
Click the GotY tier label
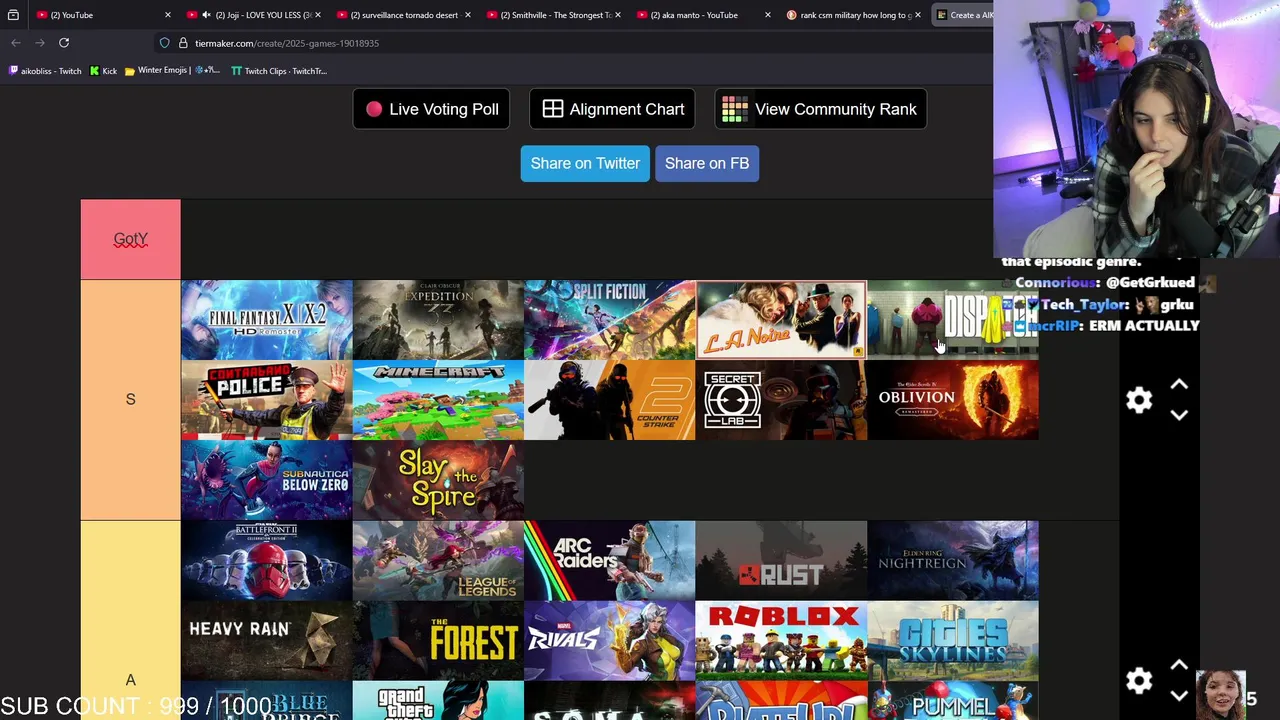131,239
